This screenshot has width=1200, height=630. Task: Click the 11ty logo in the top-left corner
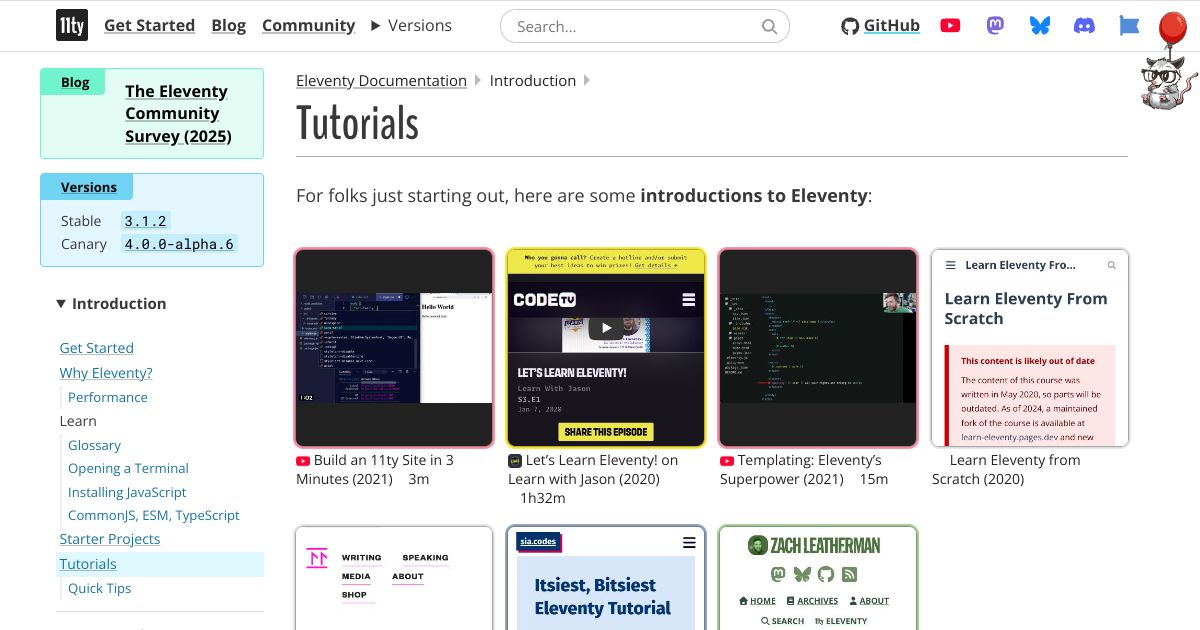click(71, 25)
